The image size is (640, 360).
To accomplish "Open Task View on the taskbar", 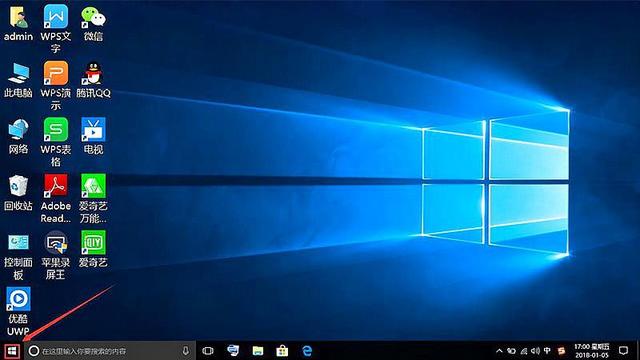I will [208, 351].
